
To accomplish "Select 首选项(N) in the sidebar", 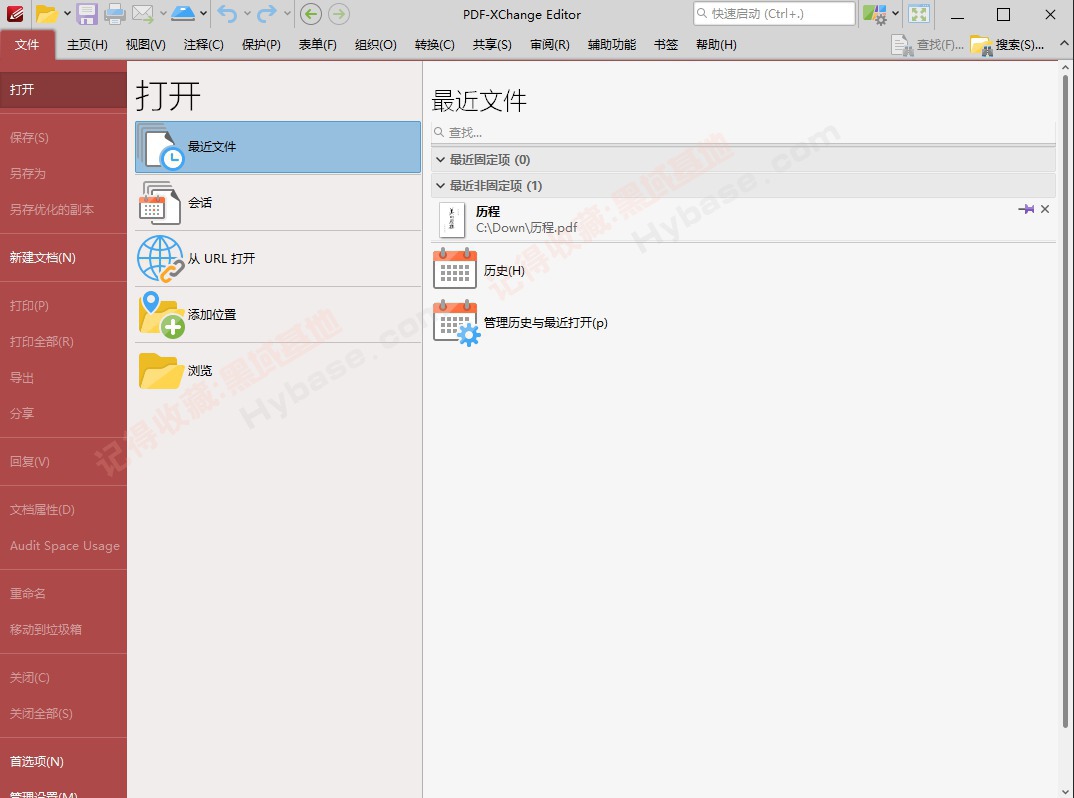I will [63, 761].
